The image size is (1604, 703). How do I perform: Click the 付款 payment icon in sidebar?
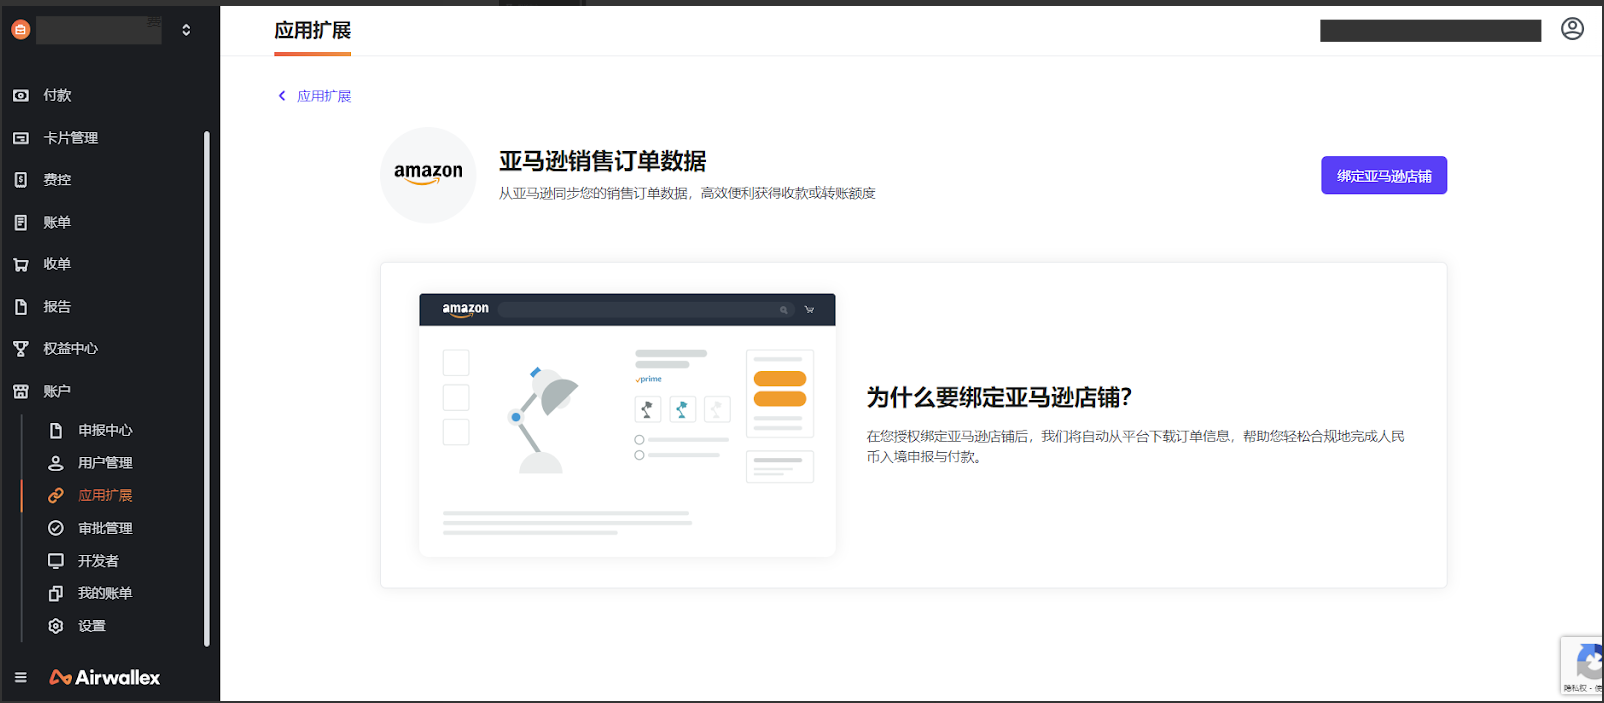click(21, 95)
